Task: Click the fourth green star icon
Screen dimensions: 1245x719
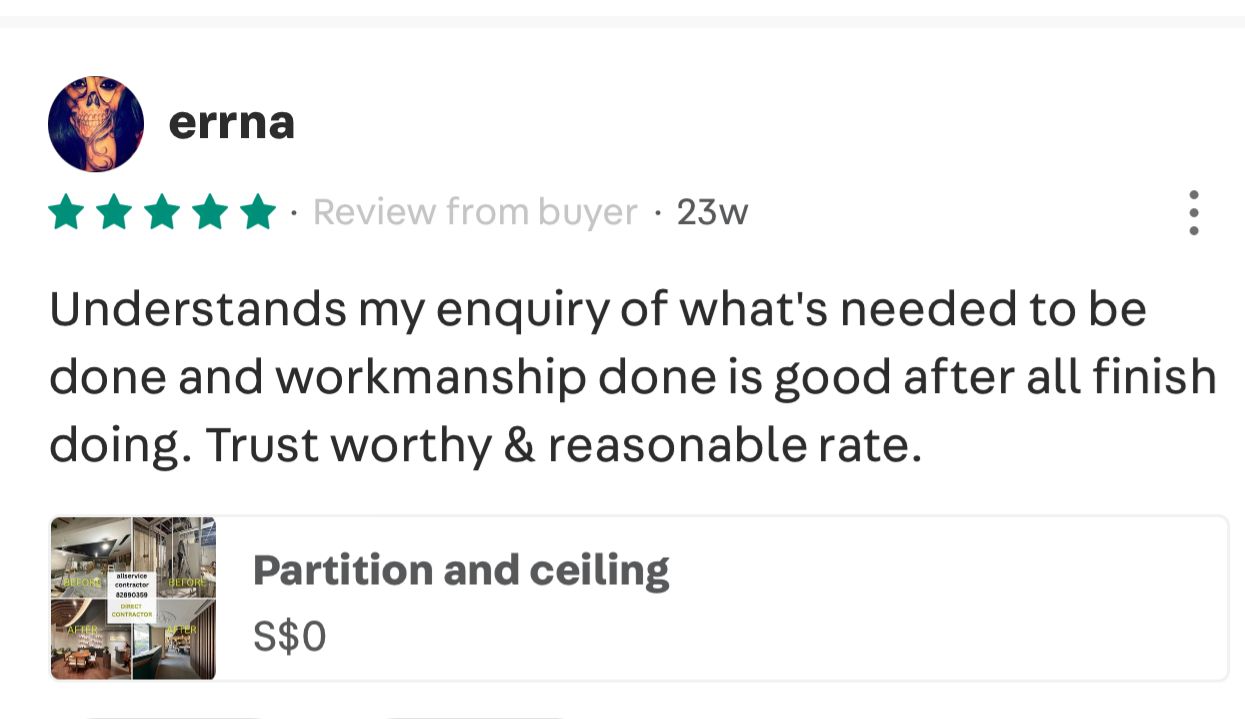Action: (210, 211)
